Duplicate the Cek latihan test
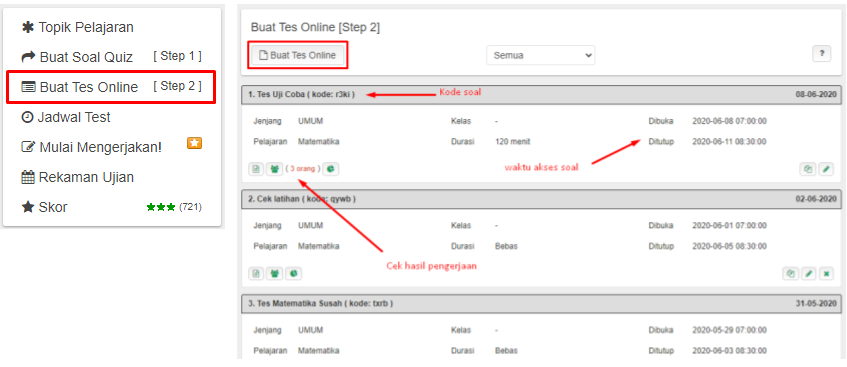Image resolution: width=847 pixels, height=367 pixels. click(790, 273)
